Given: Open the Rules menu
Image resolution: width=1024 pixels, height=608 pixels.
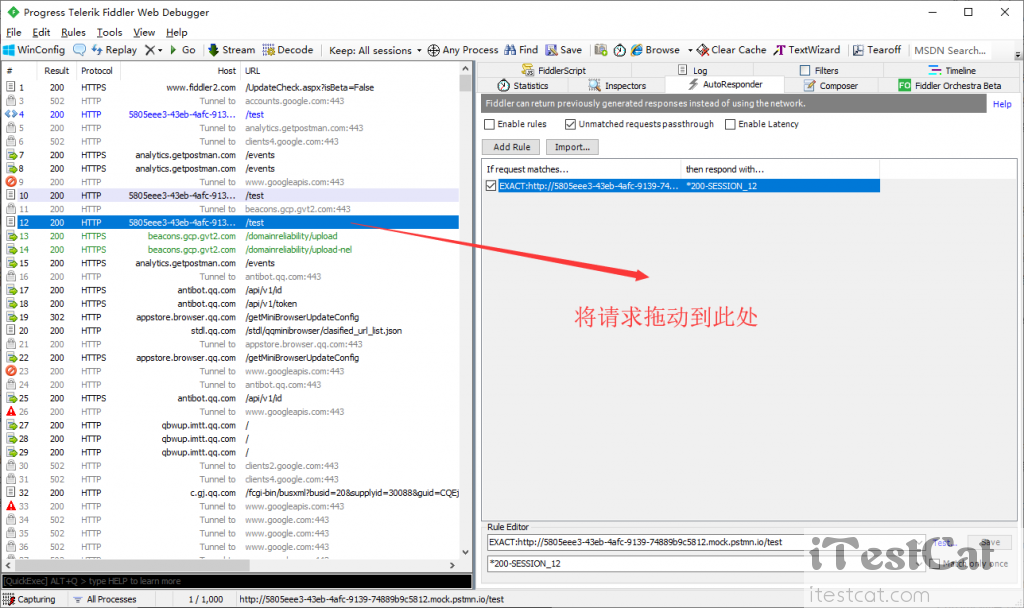Looking at the screenshot, I should pos(73,32).
